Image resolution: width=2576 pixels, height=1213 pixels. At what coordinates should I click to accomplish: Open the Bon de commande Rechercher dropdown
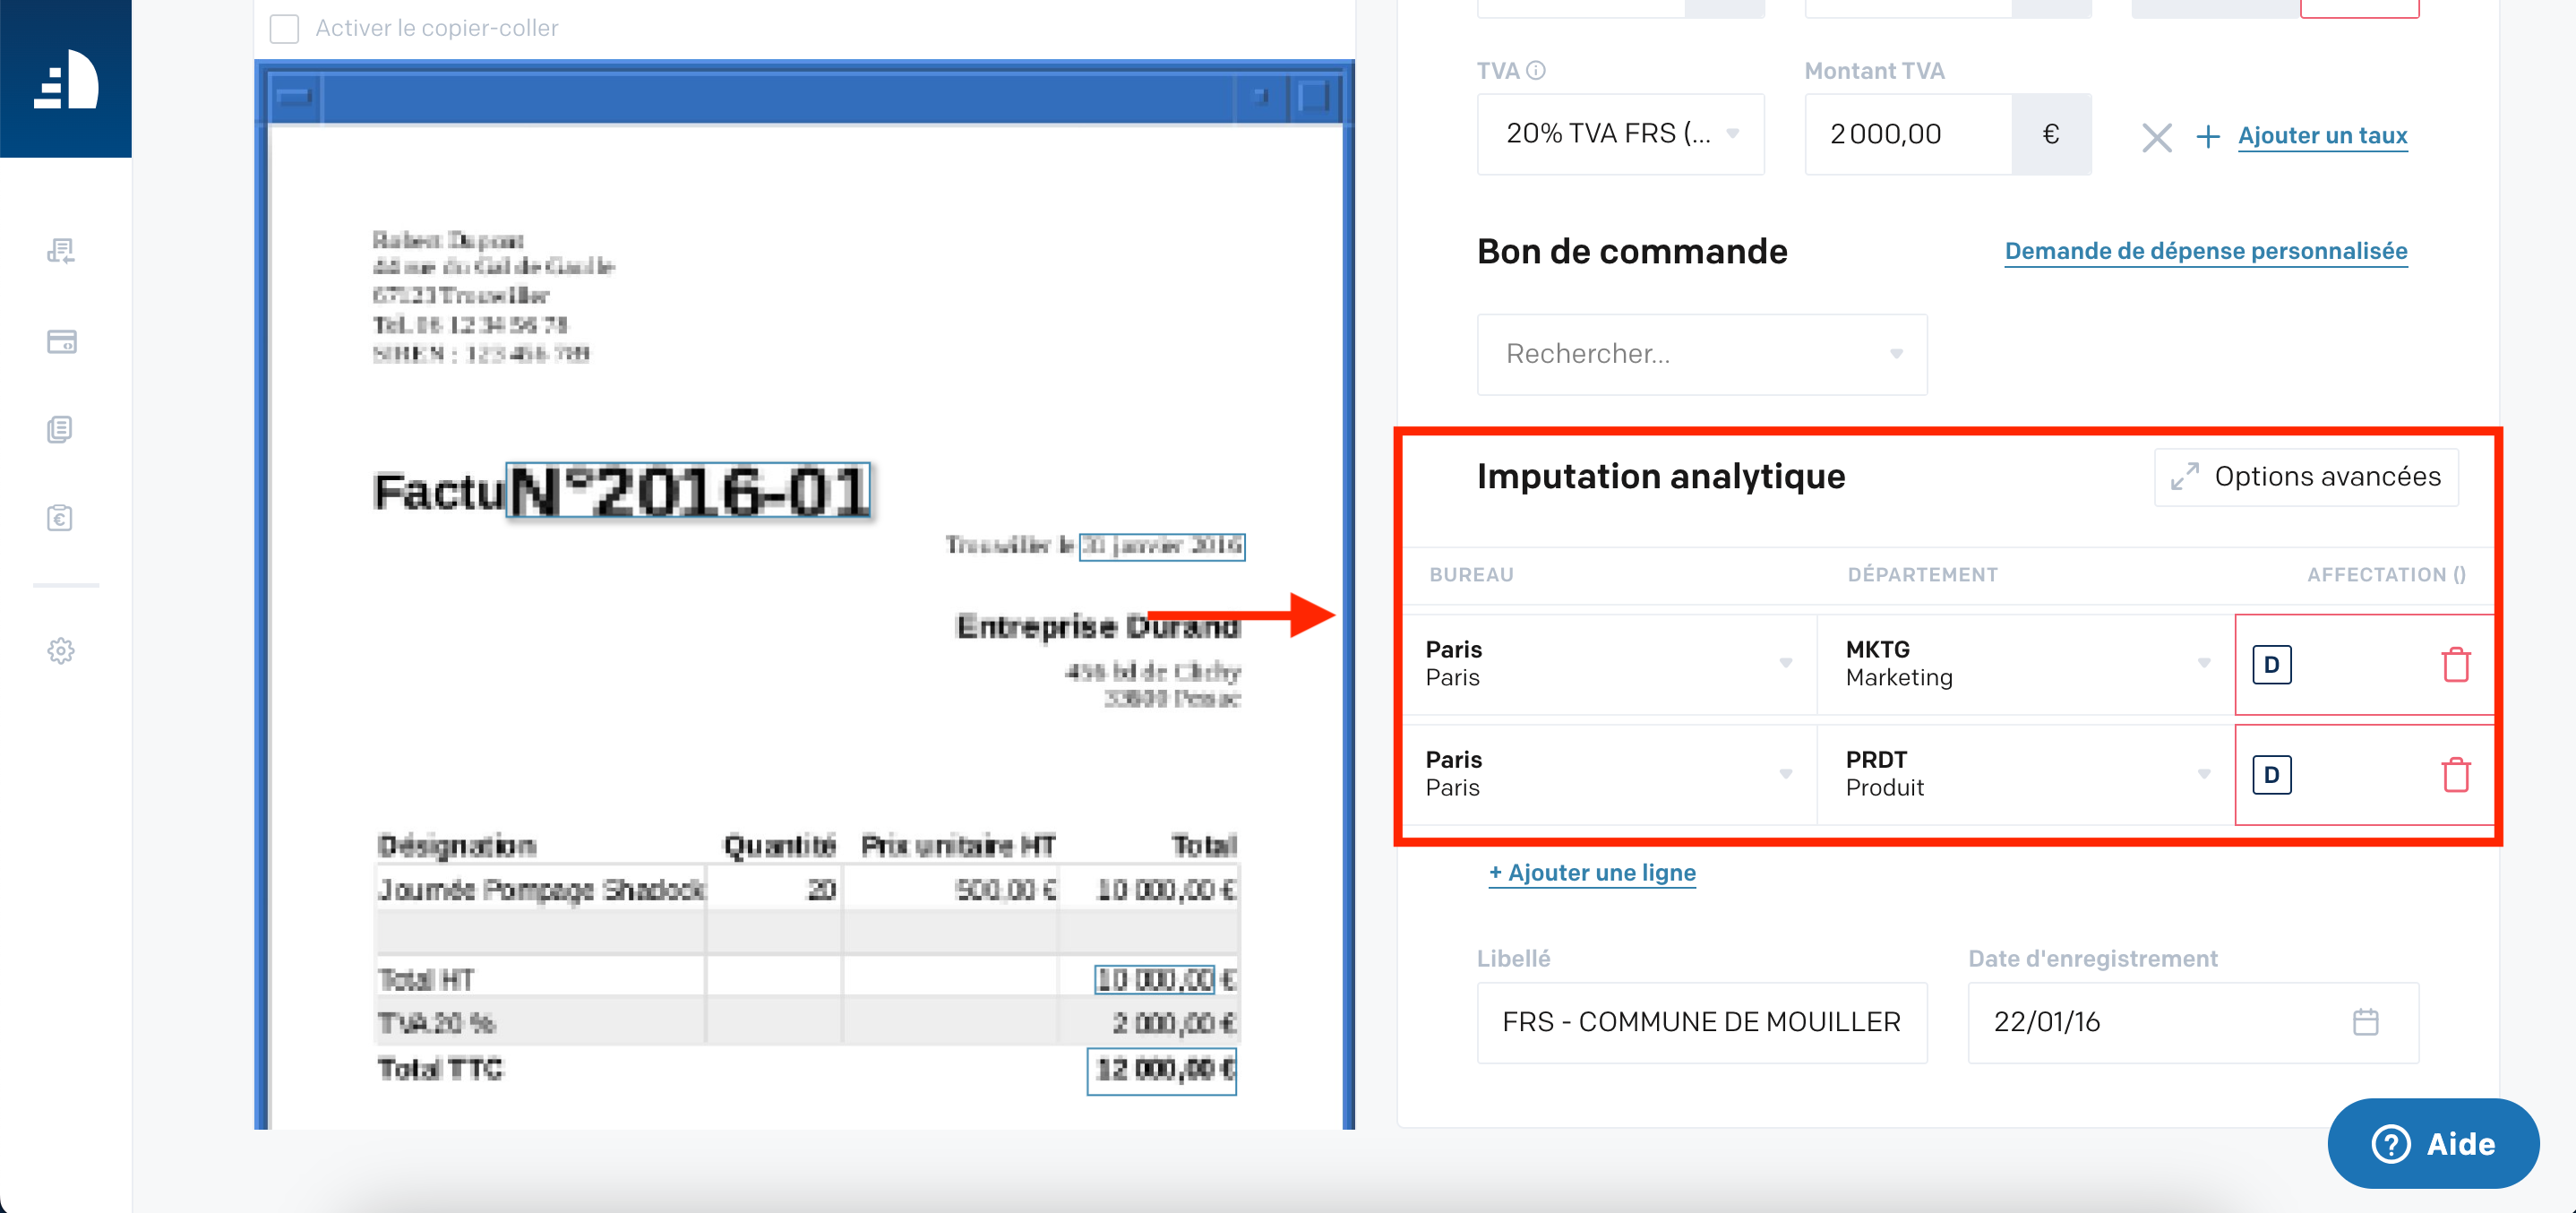point(1701,354)
